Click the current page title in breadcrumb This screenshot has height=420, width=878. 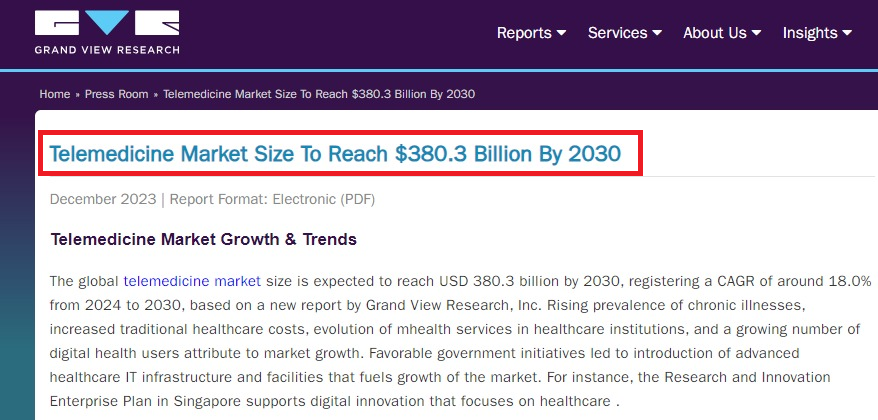(x=318, y=94)
